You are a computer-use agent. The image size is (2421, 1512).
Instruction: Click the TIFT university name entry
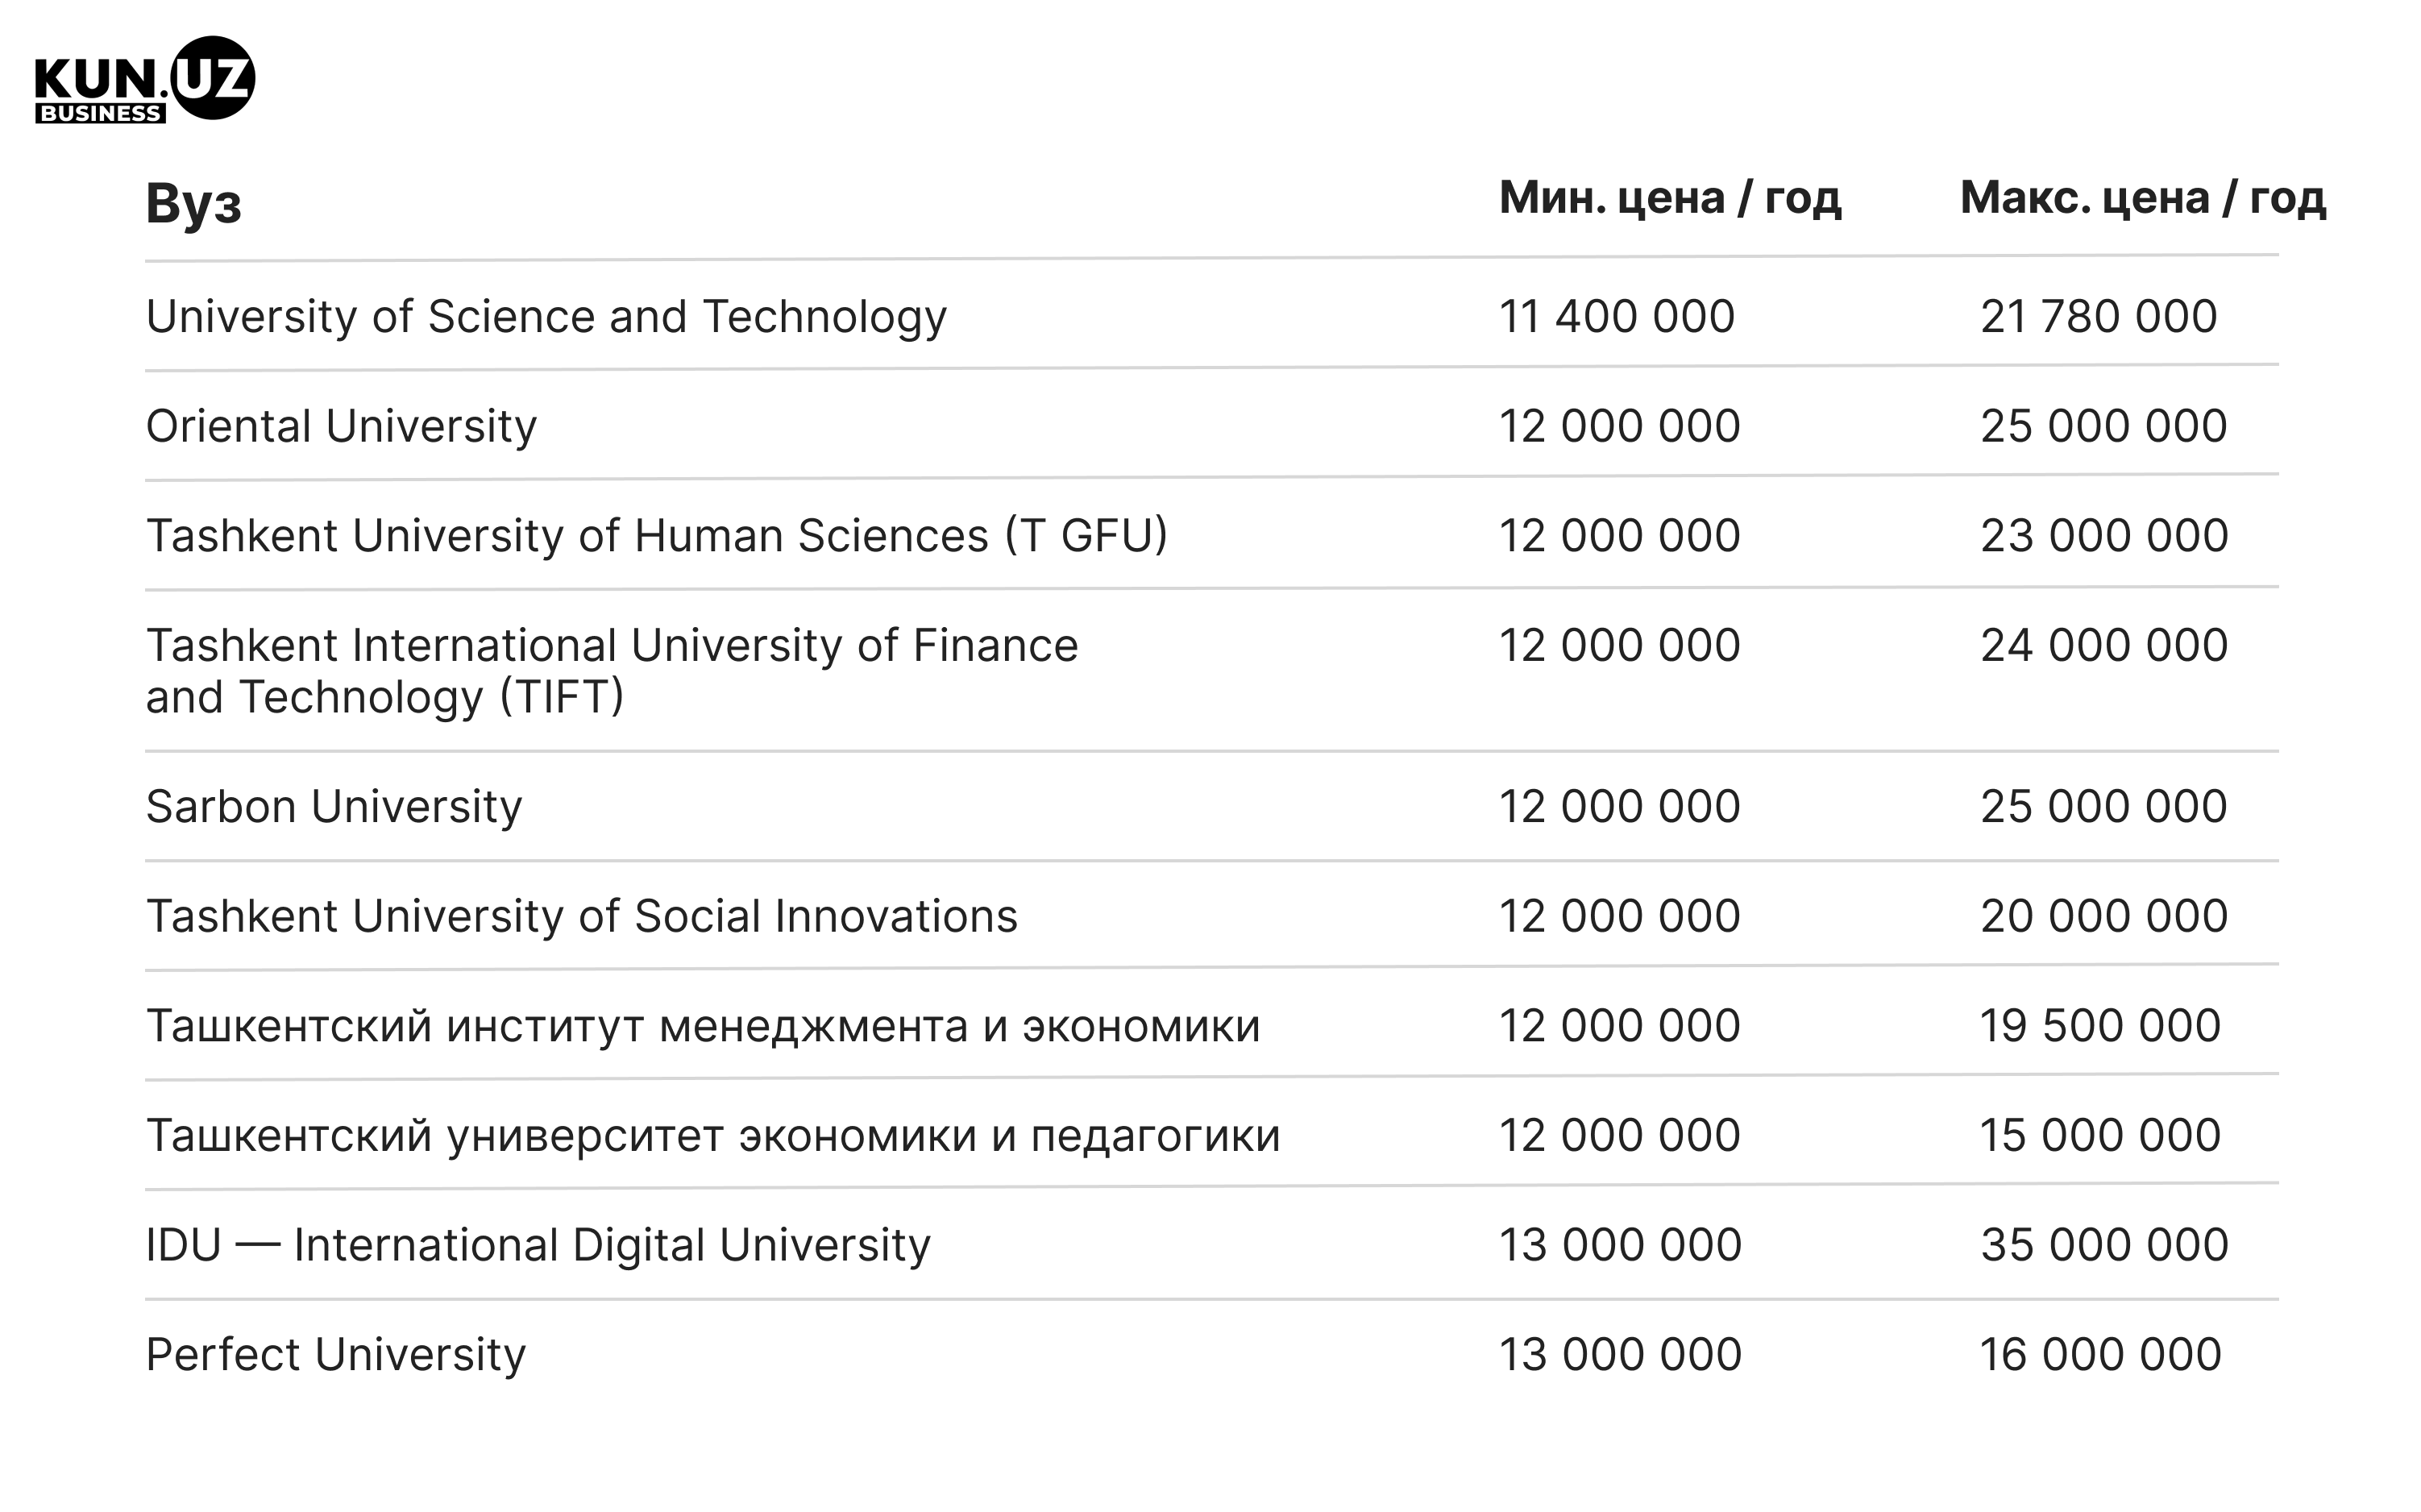(x=612, y=671)
